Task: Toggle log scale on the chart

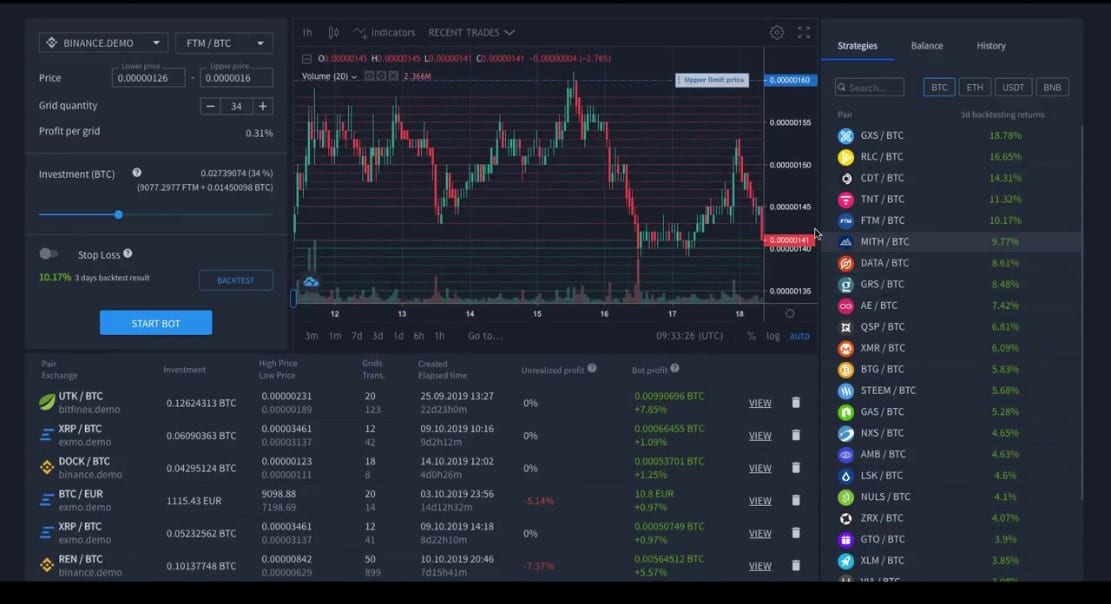Action: [x=773, y=336]
